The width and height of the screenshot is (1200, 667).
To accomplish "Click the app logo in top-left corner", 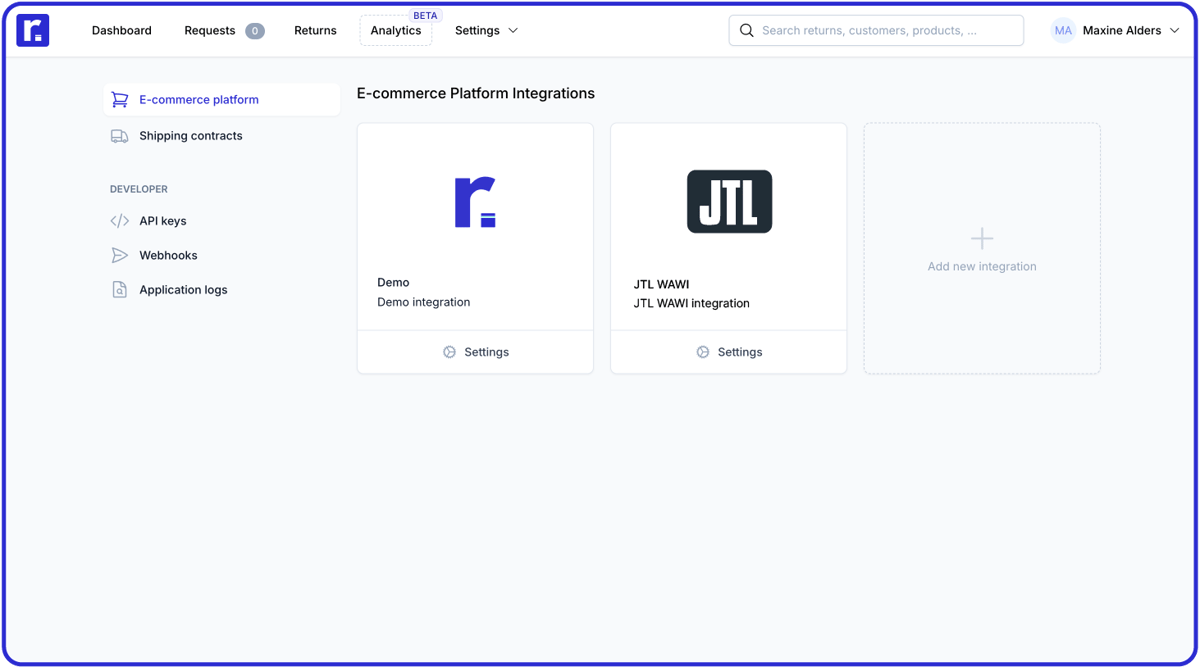I will [x=33, y=30].
